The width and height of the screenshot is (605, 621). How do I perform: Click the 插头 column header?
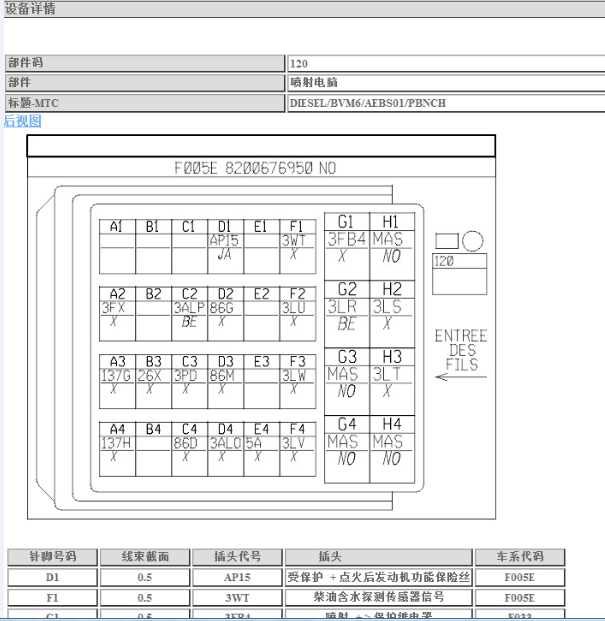379,557
